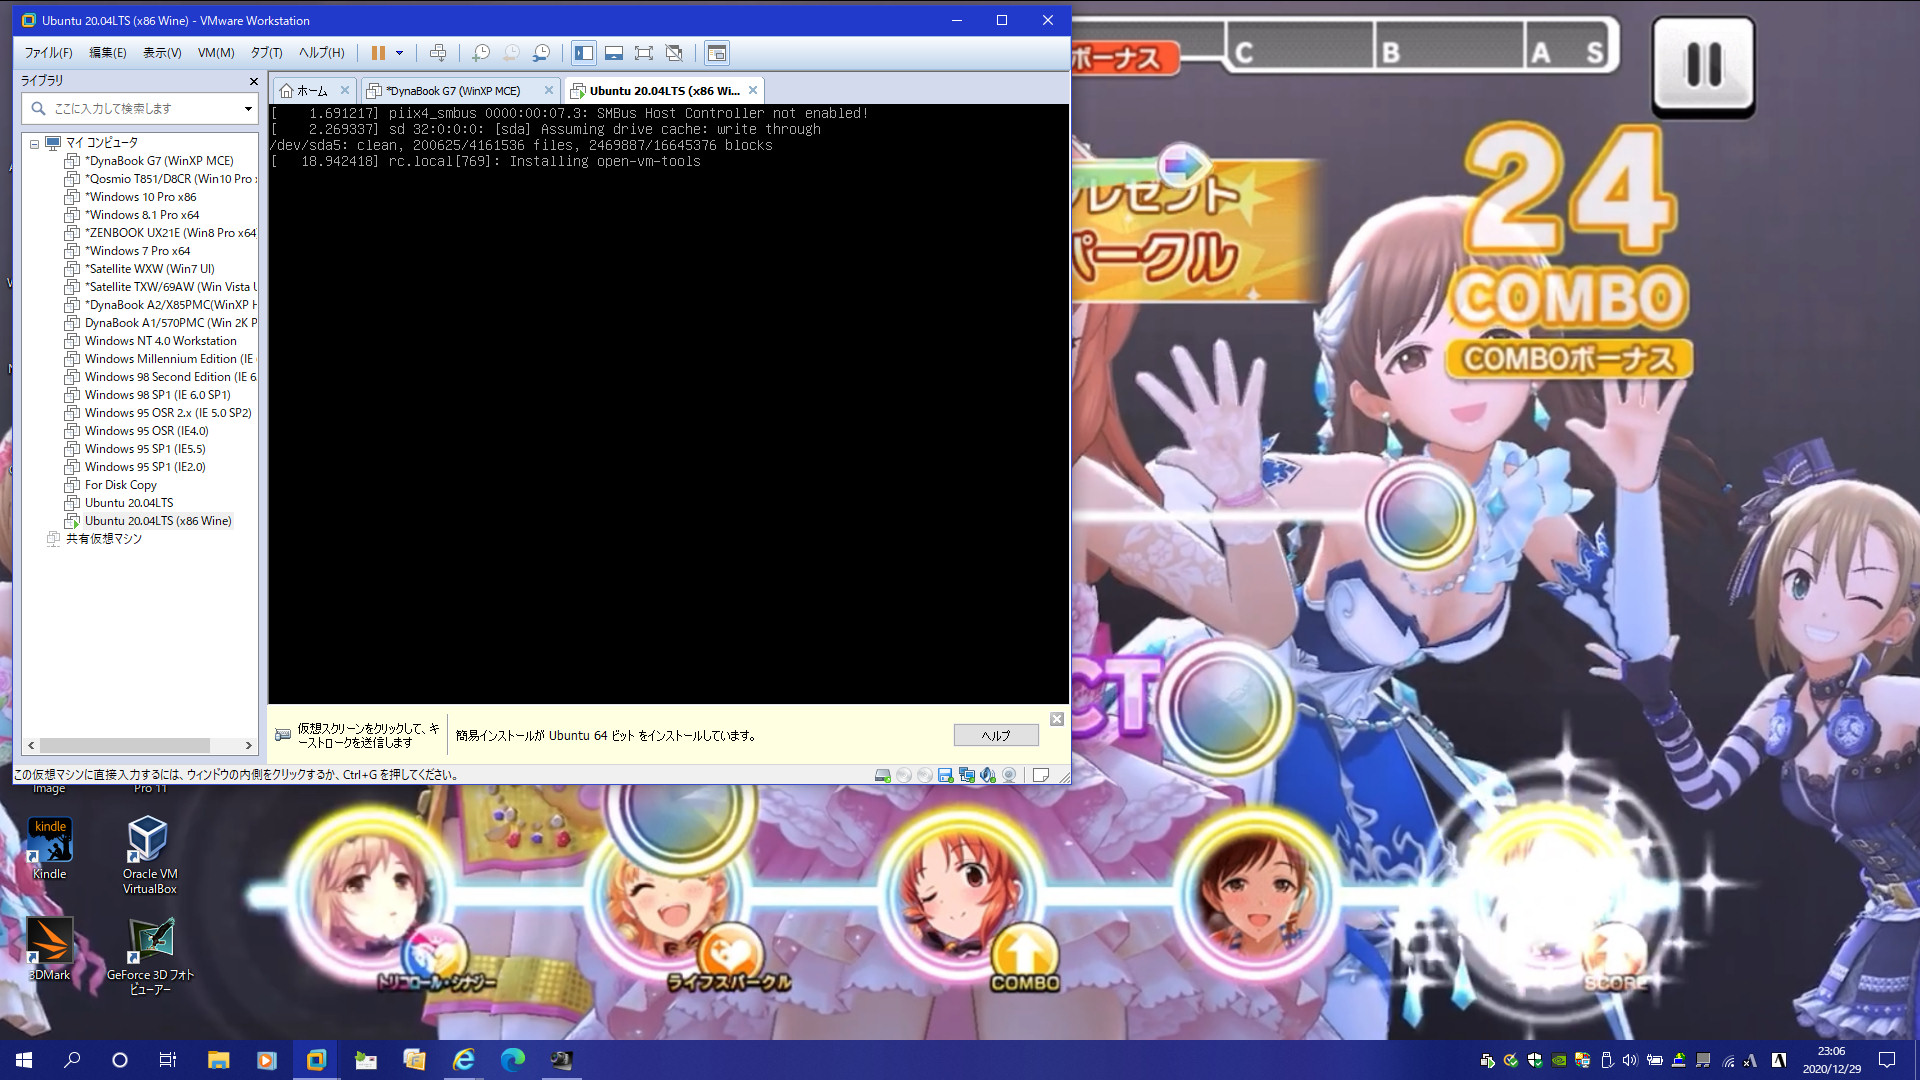
Task: Click the library horizontal scrollbar thumb
Action: coord(125,745)
